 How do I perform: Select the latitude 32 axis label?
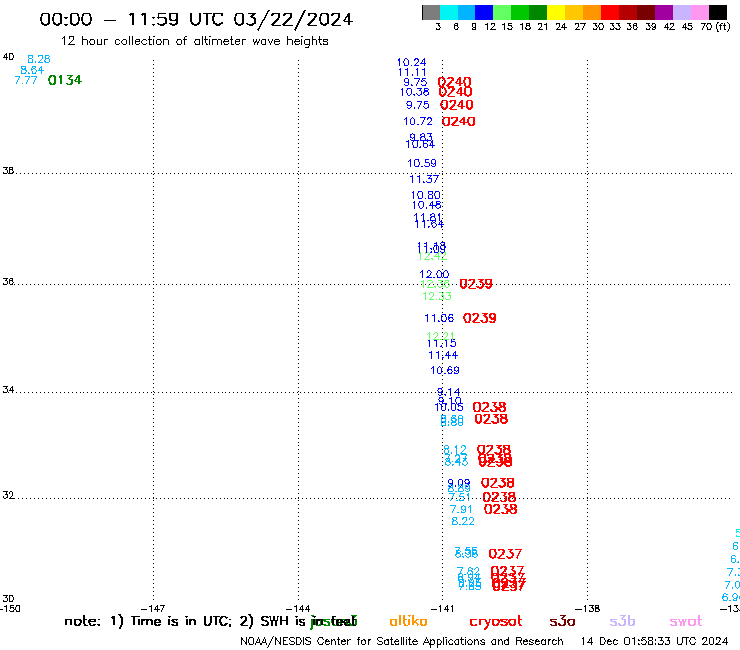8,496
